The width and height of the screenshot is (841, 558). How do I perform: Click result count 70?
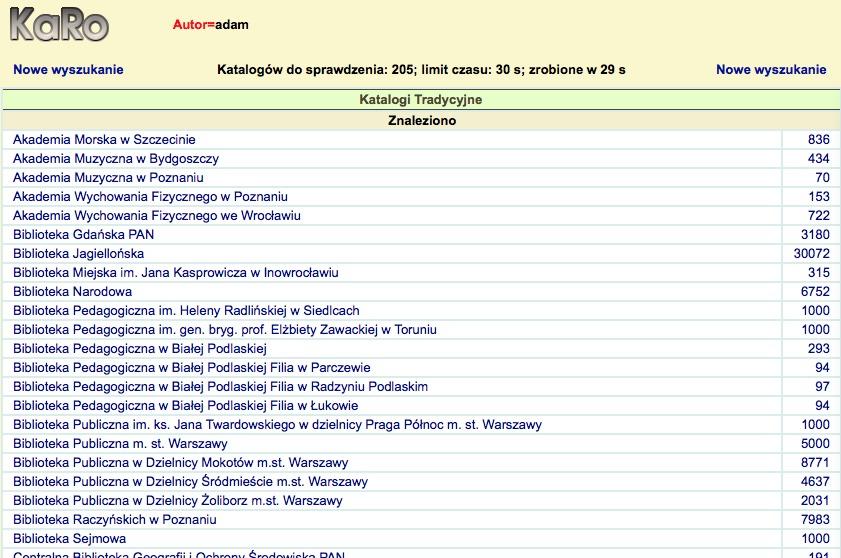point(822,178)
